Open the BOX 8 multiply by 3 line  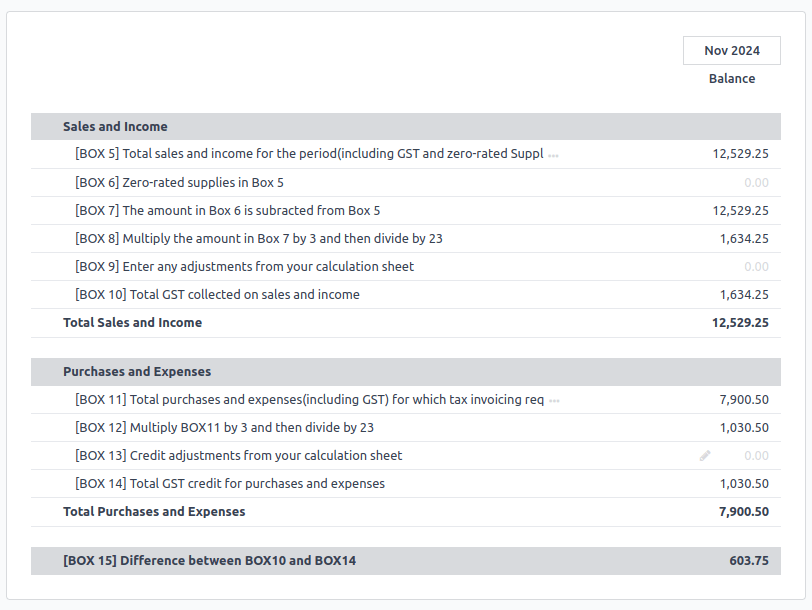(258, 239)
